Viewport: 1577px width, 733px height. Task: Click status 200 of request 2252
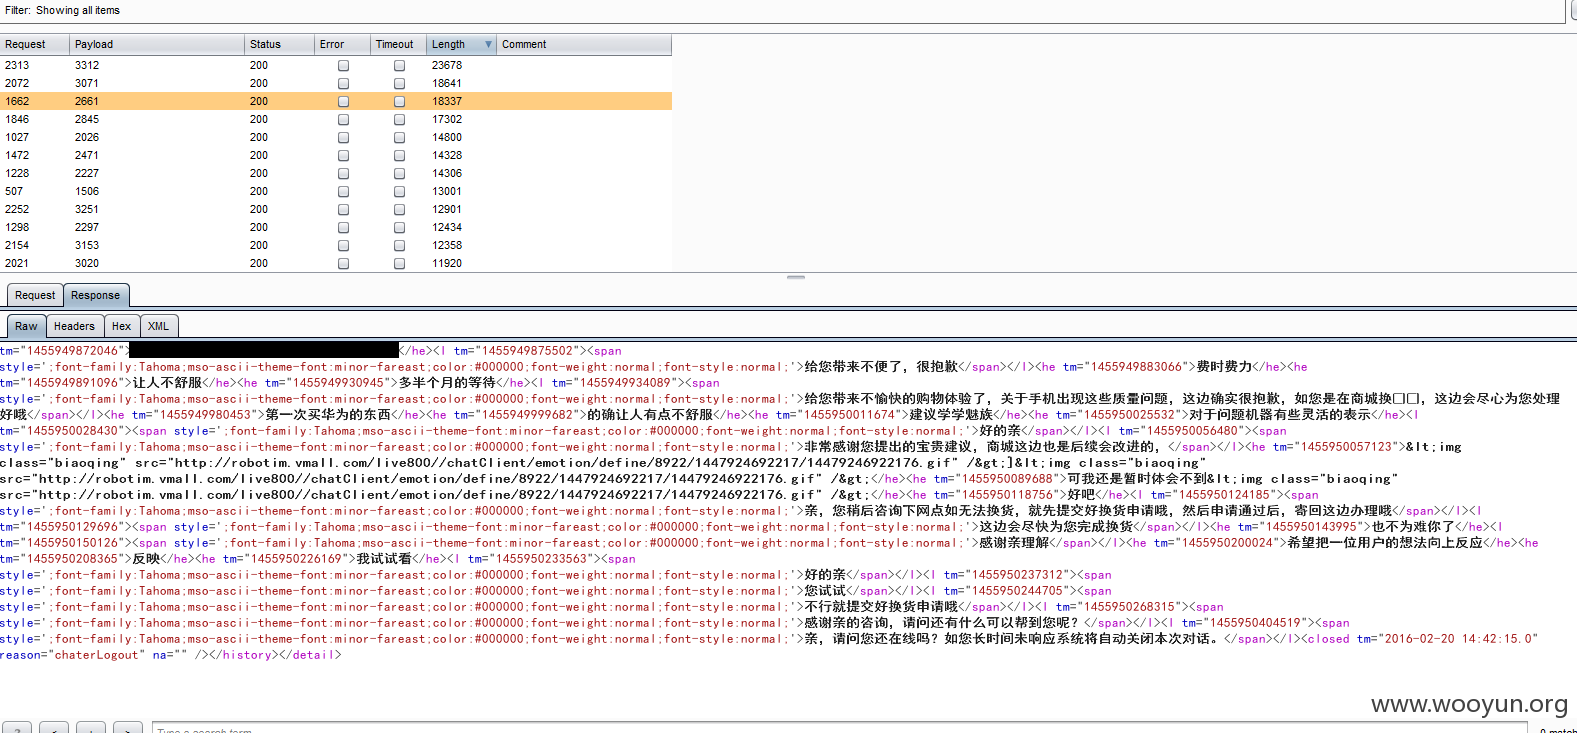click(259, 209)
